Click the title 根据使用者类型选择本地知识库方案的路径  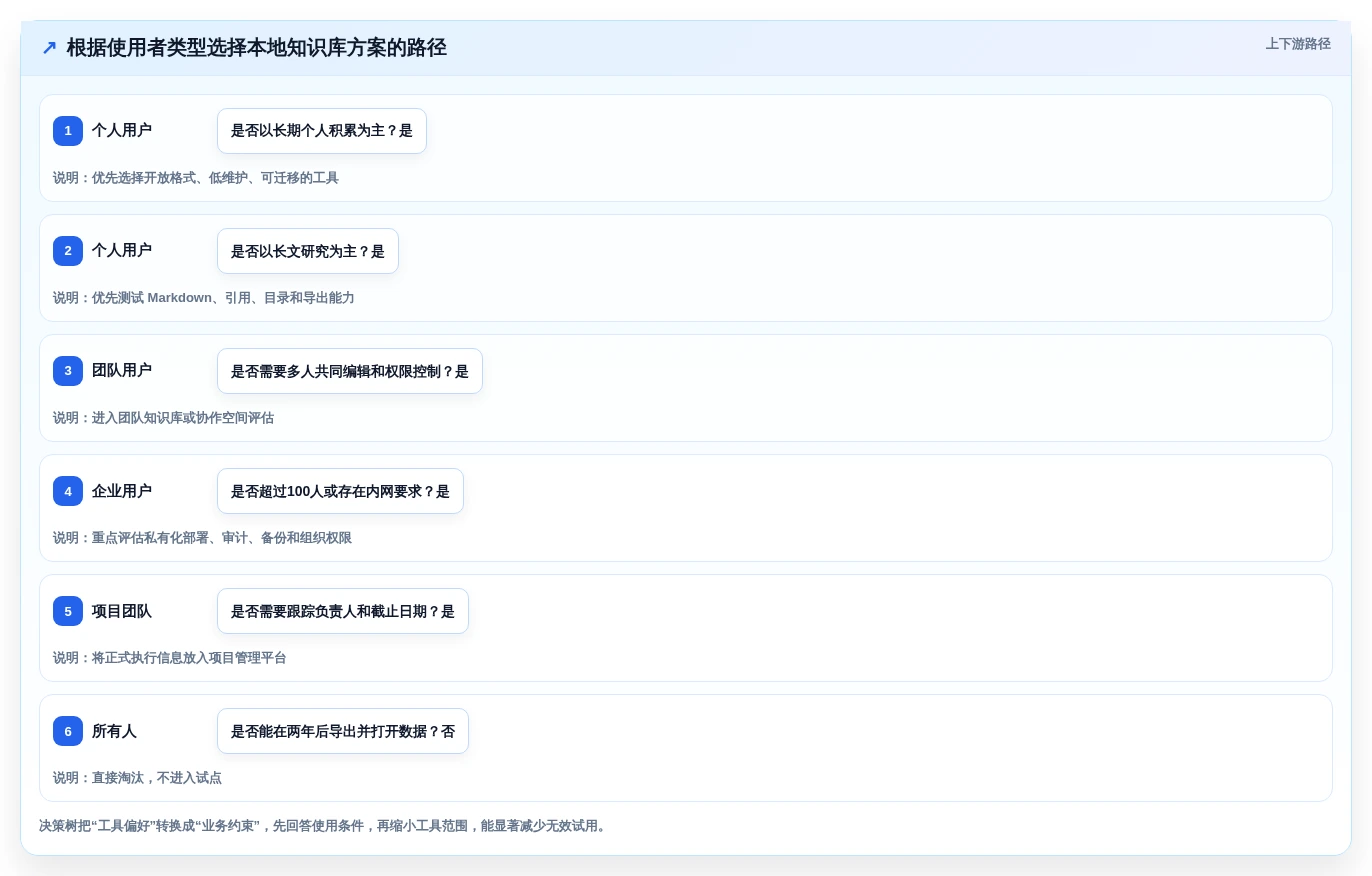pos(256,48)
